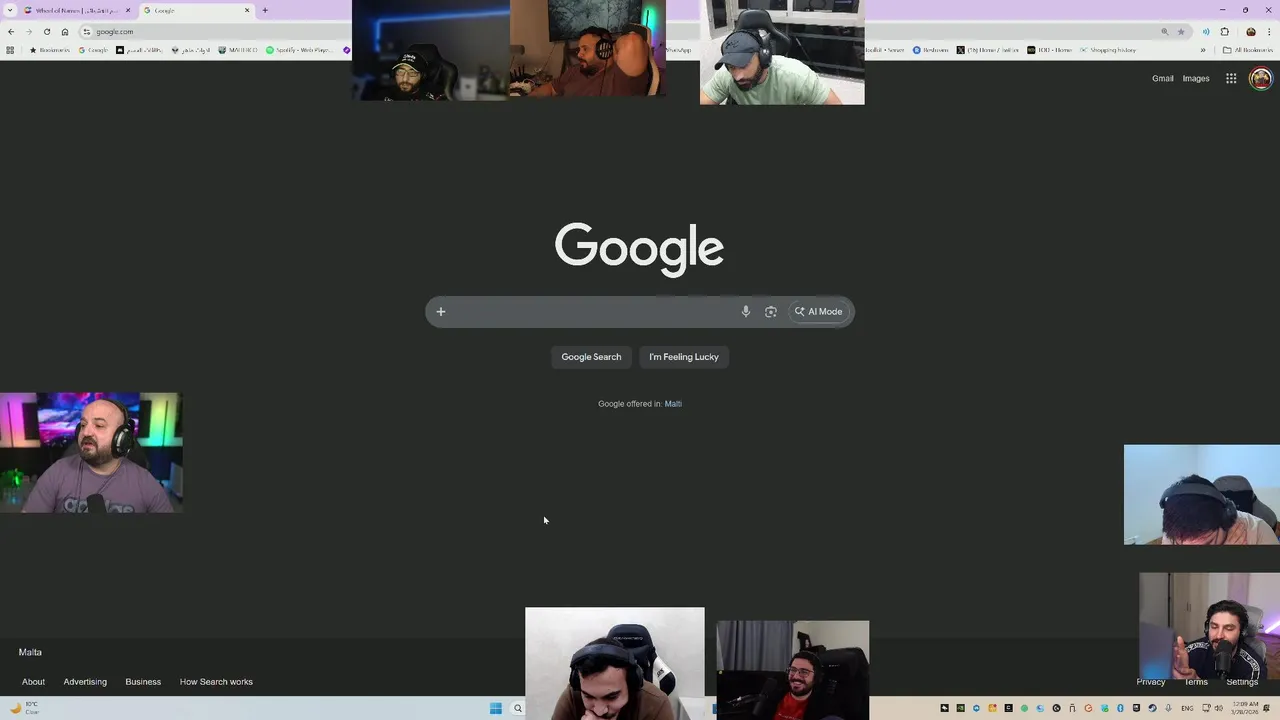Click the media audio control icon in toolbar
This screenshot has width=1280, height=720.
[x=1206, y=32]
